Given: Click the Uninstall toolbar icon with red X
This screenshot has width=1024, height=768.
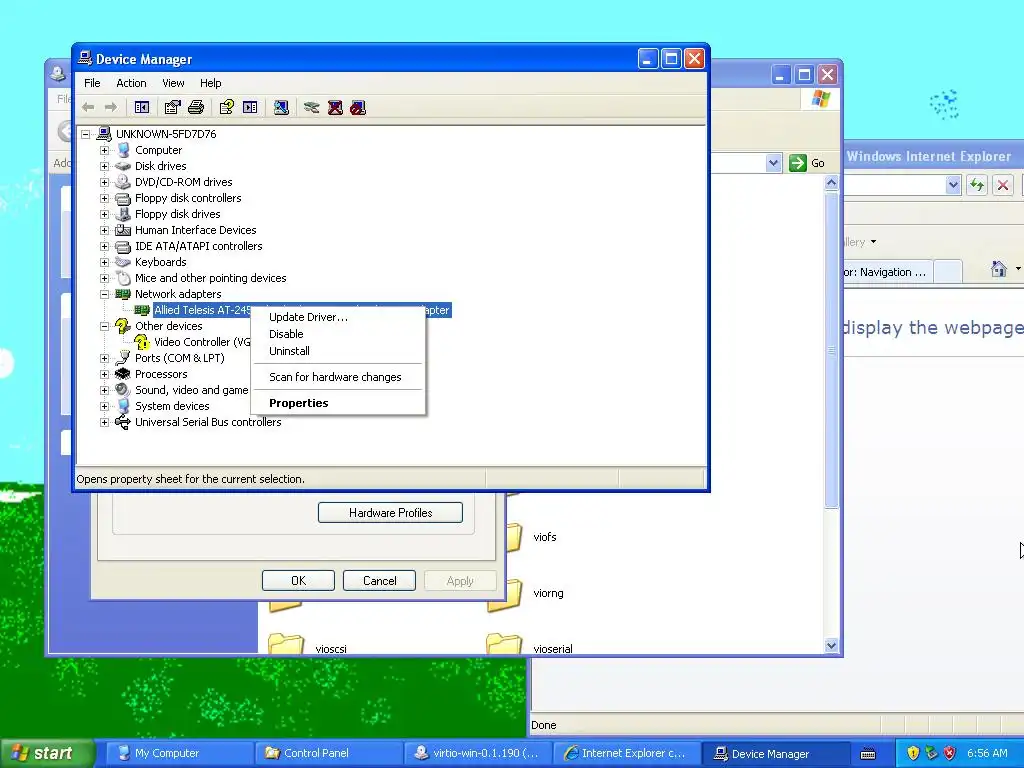Looking at the screenshot, I should [335, 107].
